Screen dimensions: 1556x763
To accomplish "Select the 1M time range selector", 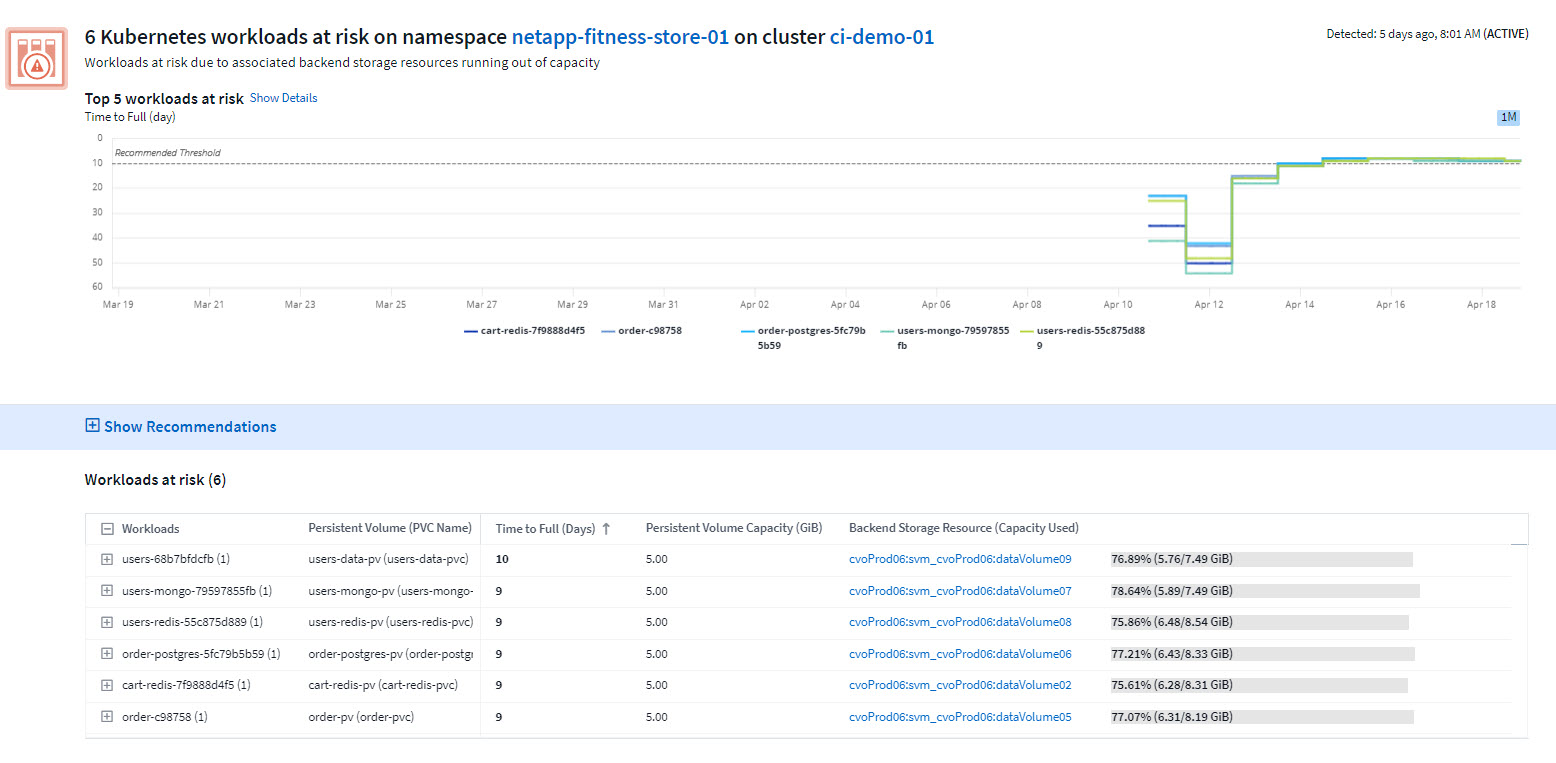I will click(x=1509, y=117).
